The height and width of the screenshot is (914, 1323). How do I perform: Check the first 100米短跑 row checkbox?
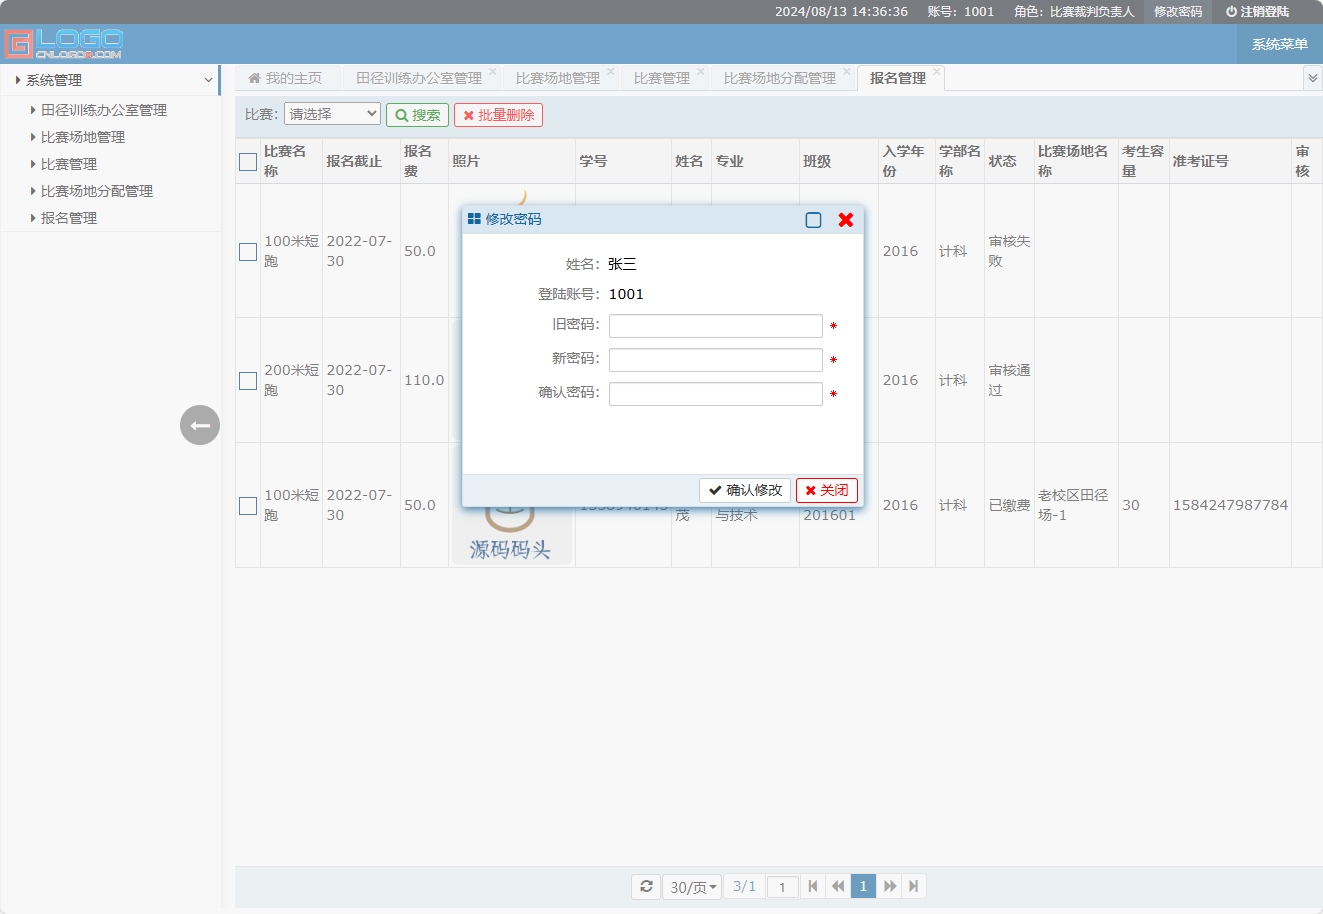click(x=247, y=252)
